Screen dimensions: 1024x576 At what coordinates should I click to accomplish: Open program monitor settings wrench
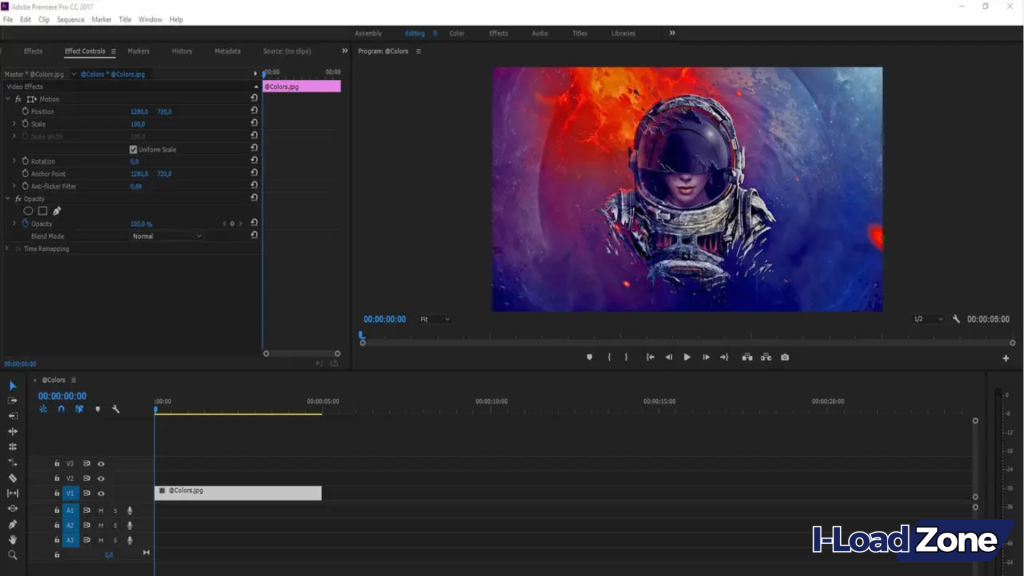[956, 319]
